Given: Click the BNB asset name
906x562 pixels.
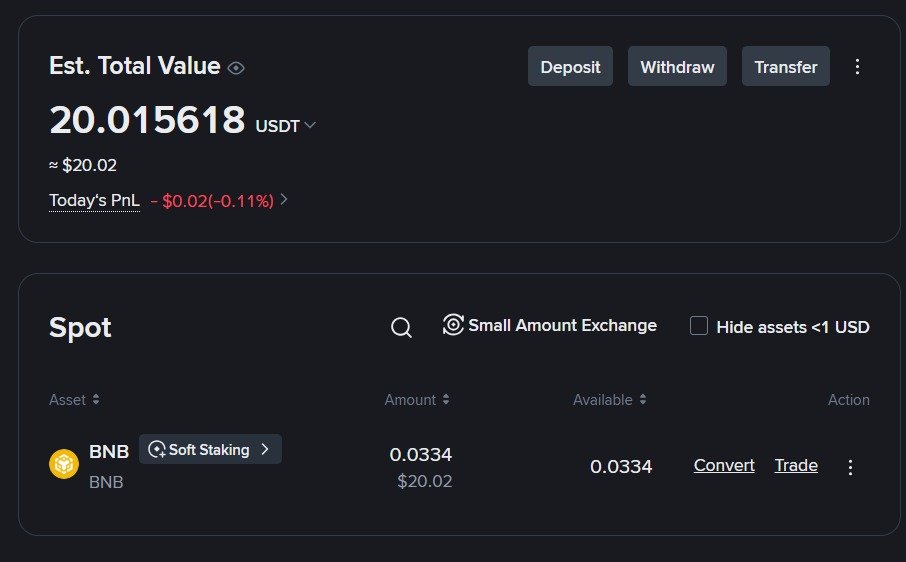Looking at the screenshot, I should [109, 451].
